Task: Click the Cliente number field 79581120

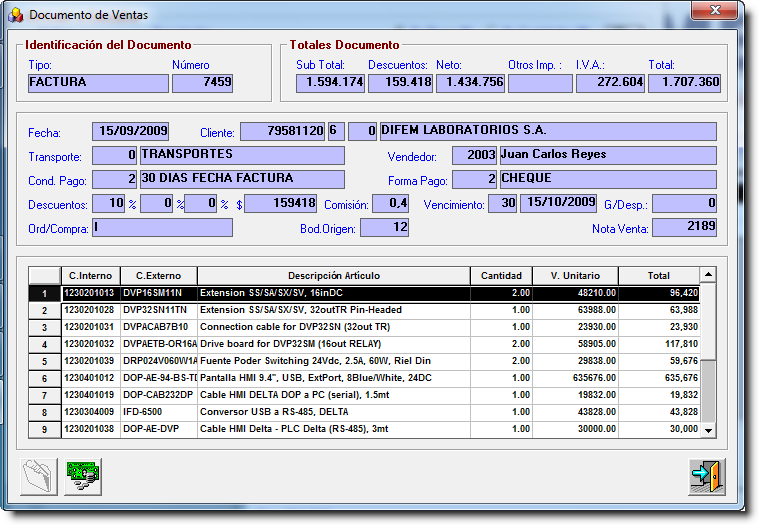Action: 282,131
